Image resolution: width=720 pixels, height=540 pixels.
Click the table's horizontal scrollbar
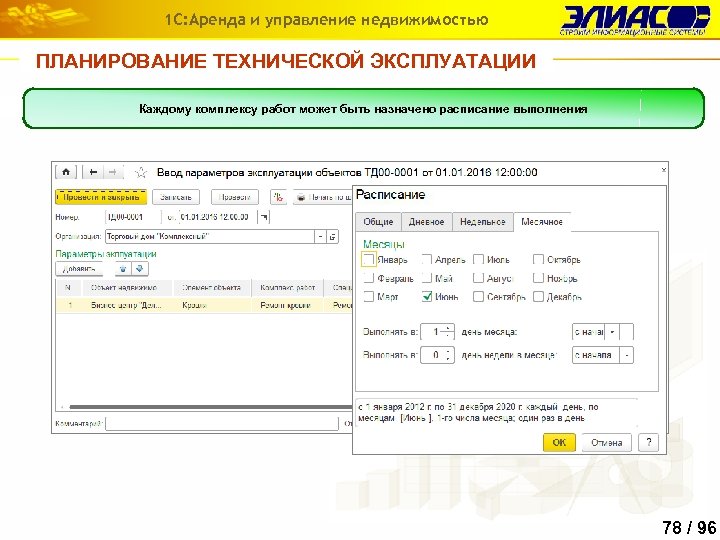point(209,407)
